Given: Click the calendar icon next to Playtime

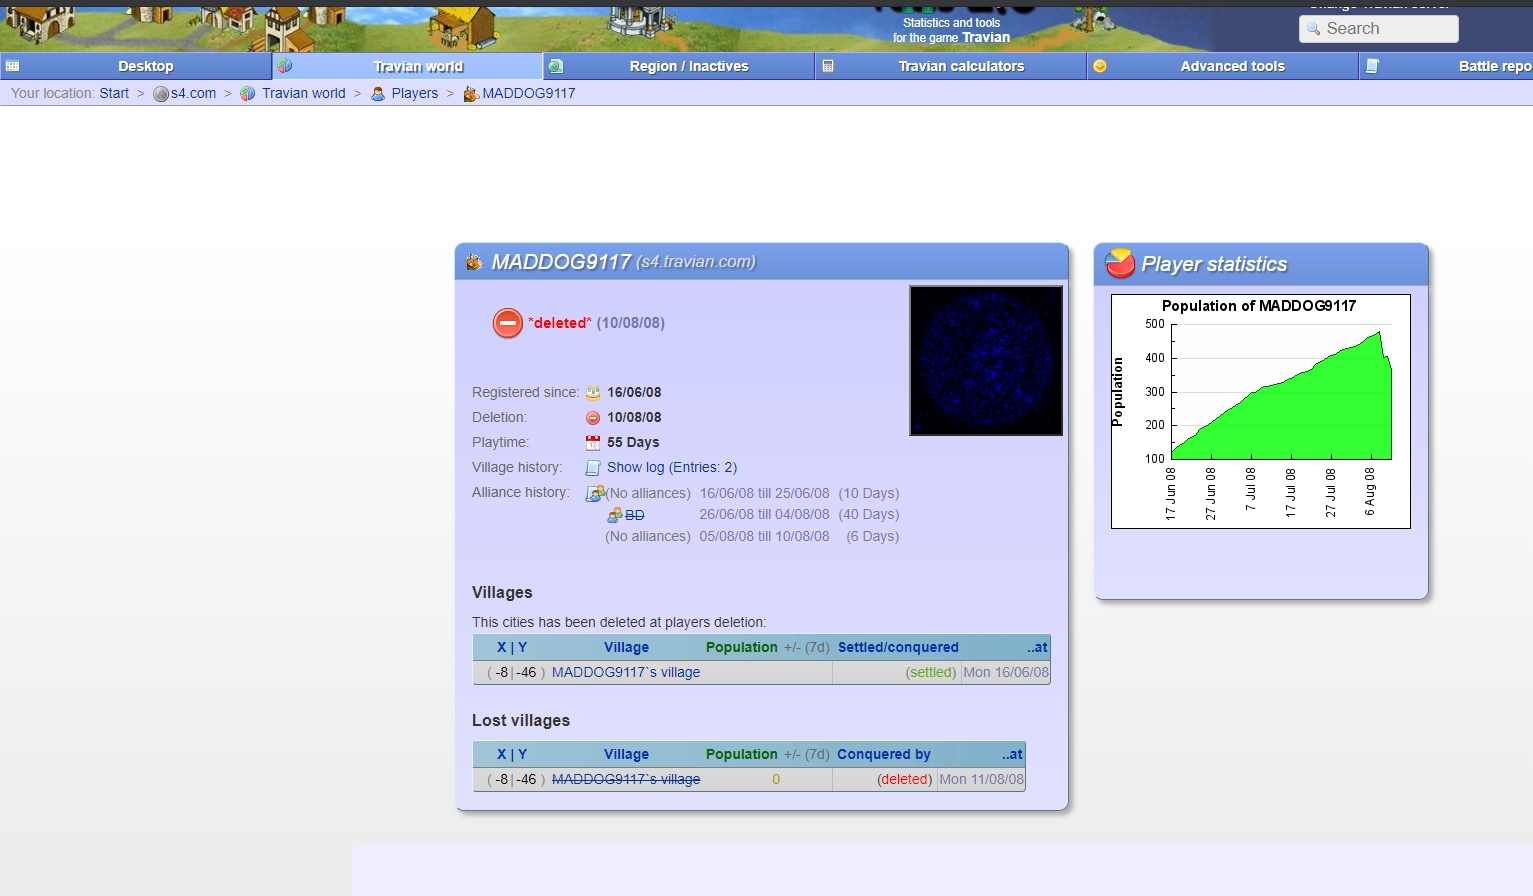Looking at the screenshot, I should 593,443.
